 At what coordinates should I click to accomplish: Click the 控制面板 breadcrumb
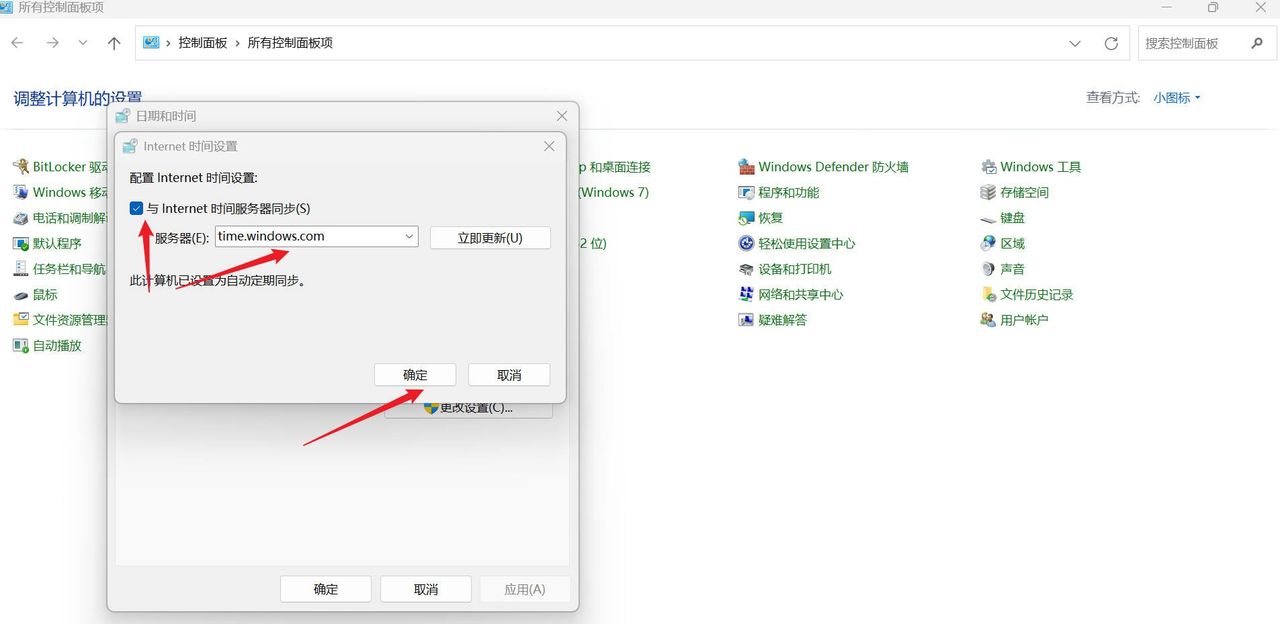click(x=203, y=43)
